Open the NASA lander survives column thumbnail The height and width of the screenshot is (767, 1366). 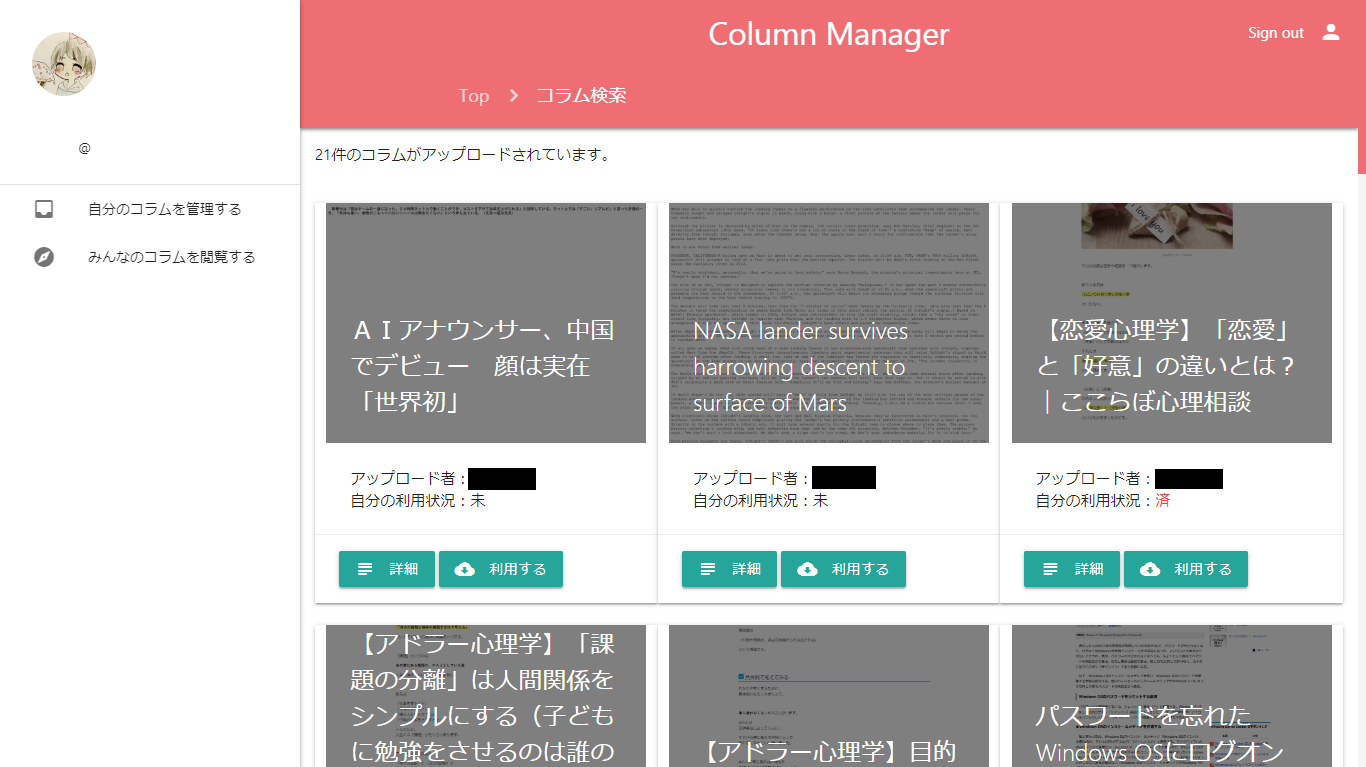[x=828, y=323]
